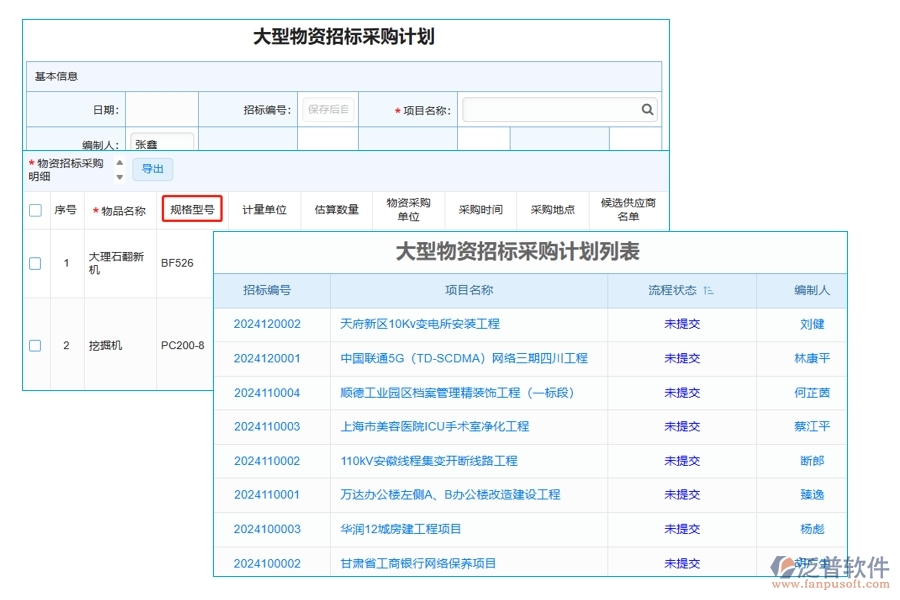Click the 日期 date input field
Screen dimensions: 900x600
[x=163, y=110]
